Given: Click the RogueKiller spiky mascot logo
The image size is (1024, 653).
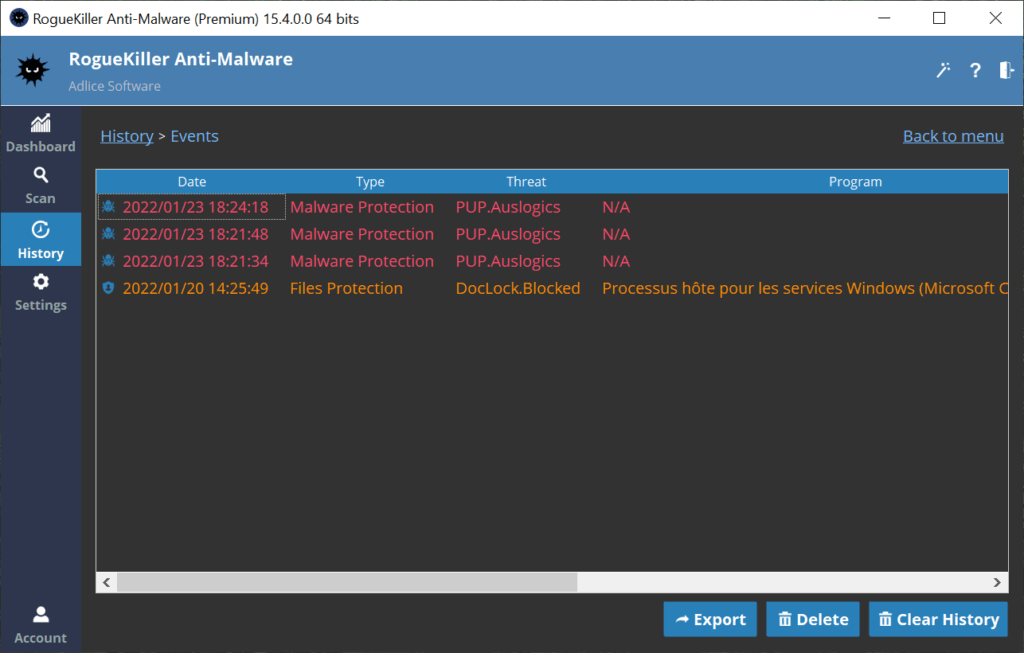Looking at the screenshot, I should tap(33, 70).
